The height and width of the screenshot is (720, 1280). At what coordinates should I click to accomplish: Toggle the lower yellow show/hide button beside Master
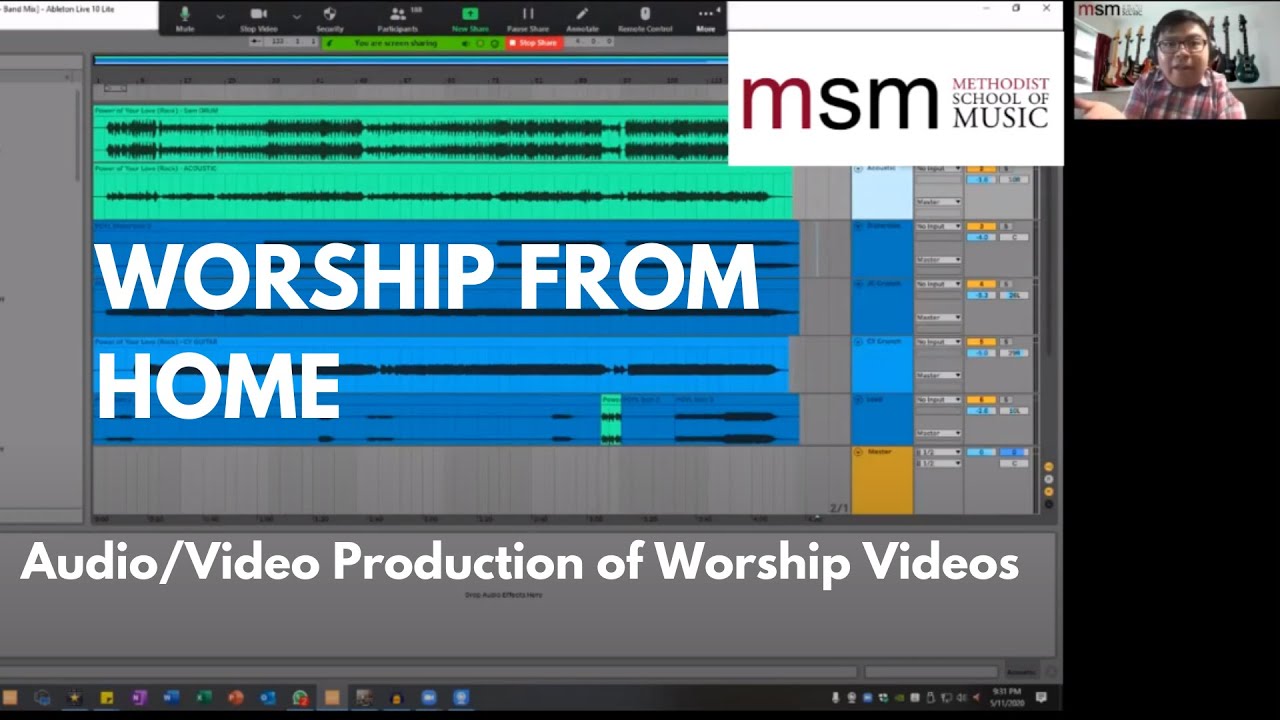(1048, 491)
